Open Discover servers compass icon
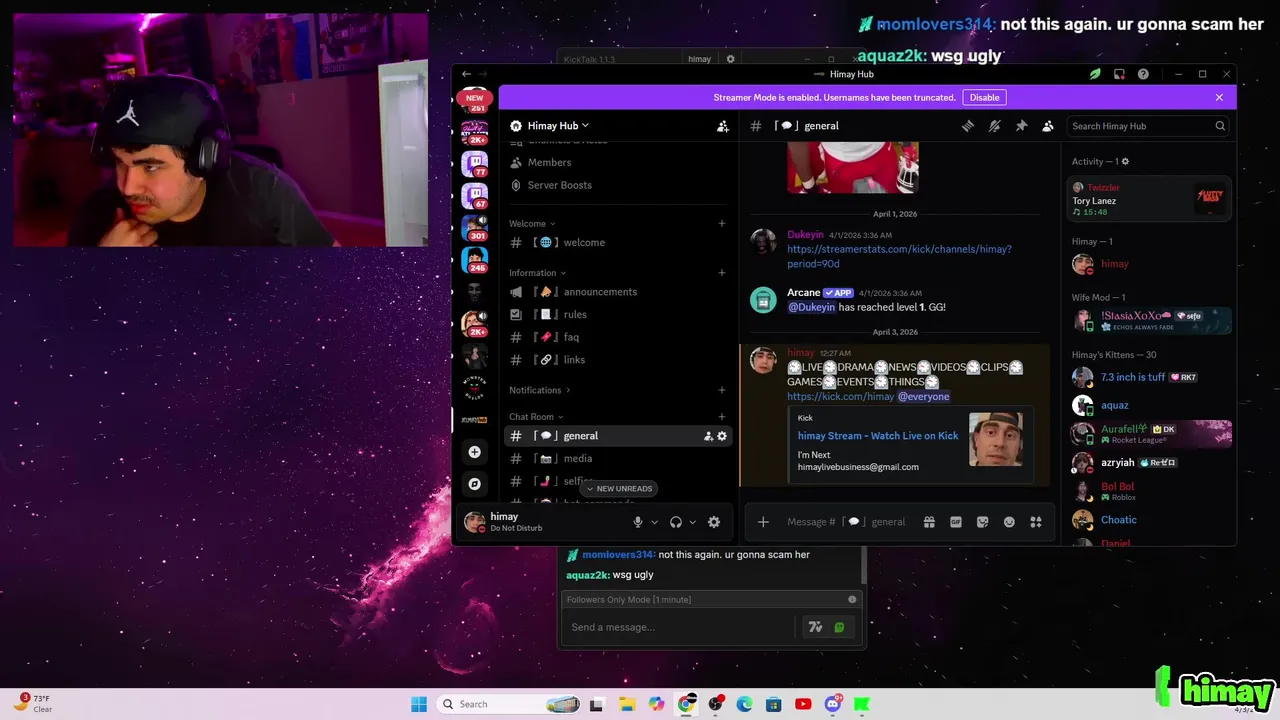Image resolution: width=1280 pixels, height=720 pixels. [x=475, y=484]
